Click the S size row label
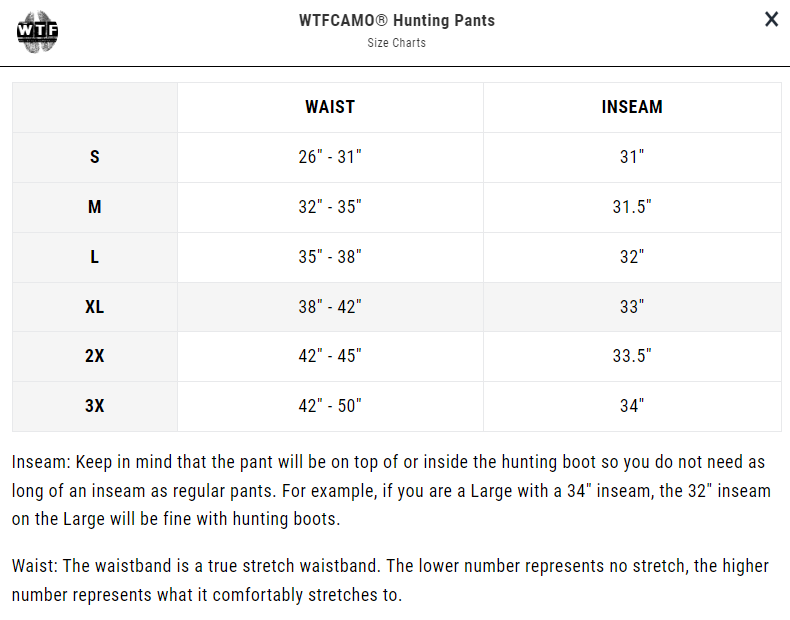 pyautogui.click(x=95, y=157)
